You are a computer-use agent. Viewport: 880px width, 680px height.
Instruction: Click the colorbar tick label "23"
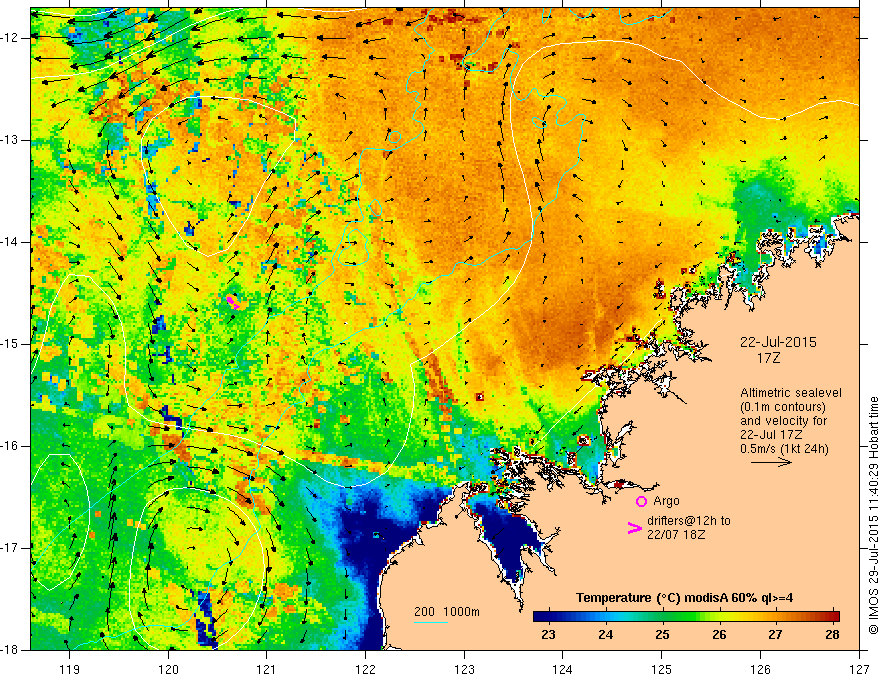click(548, 635)
